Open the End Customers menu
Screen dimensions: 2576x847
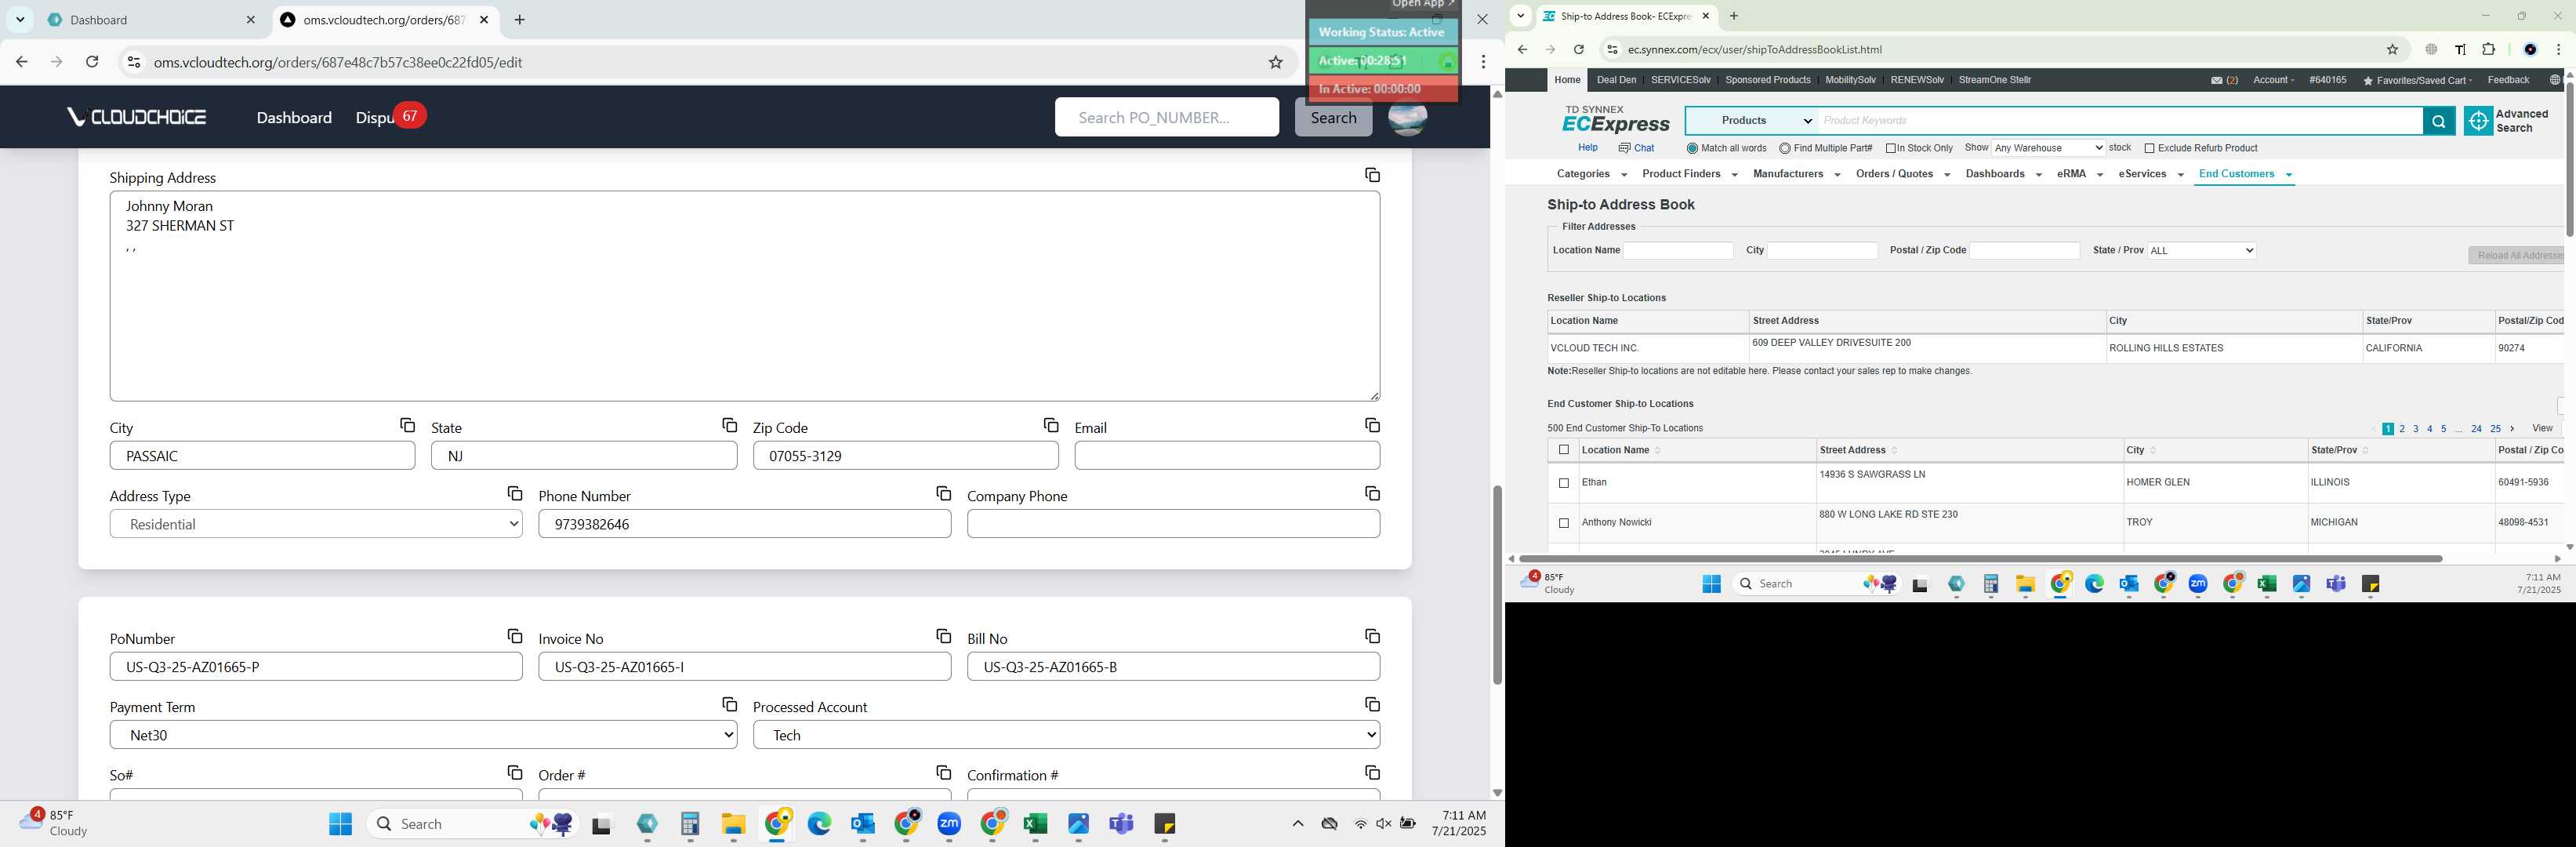coord(2245,174)
